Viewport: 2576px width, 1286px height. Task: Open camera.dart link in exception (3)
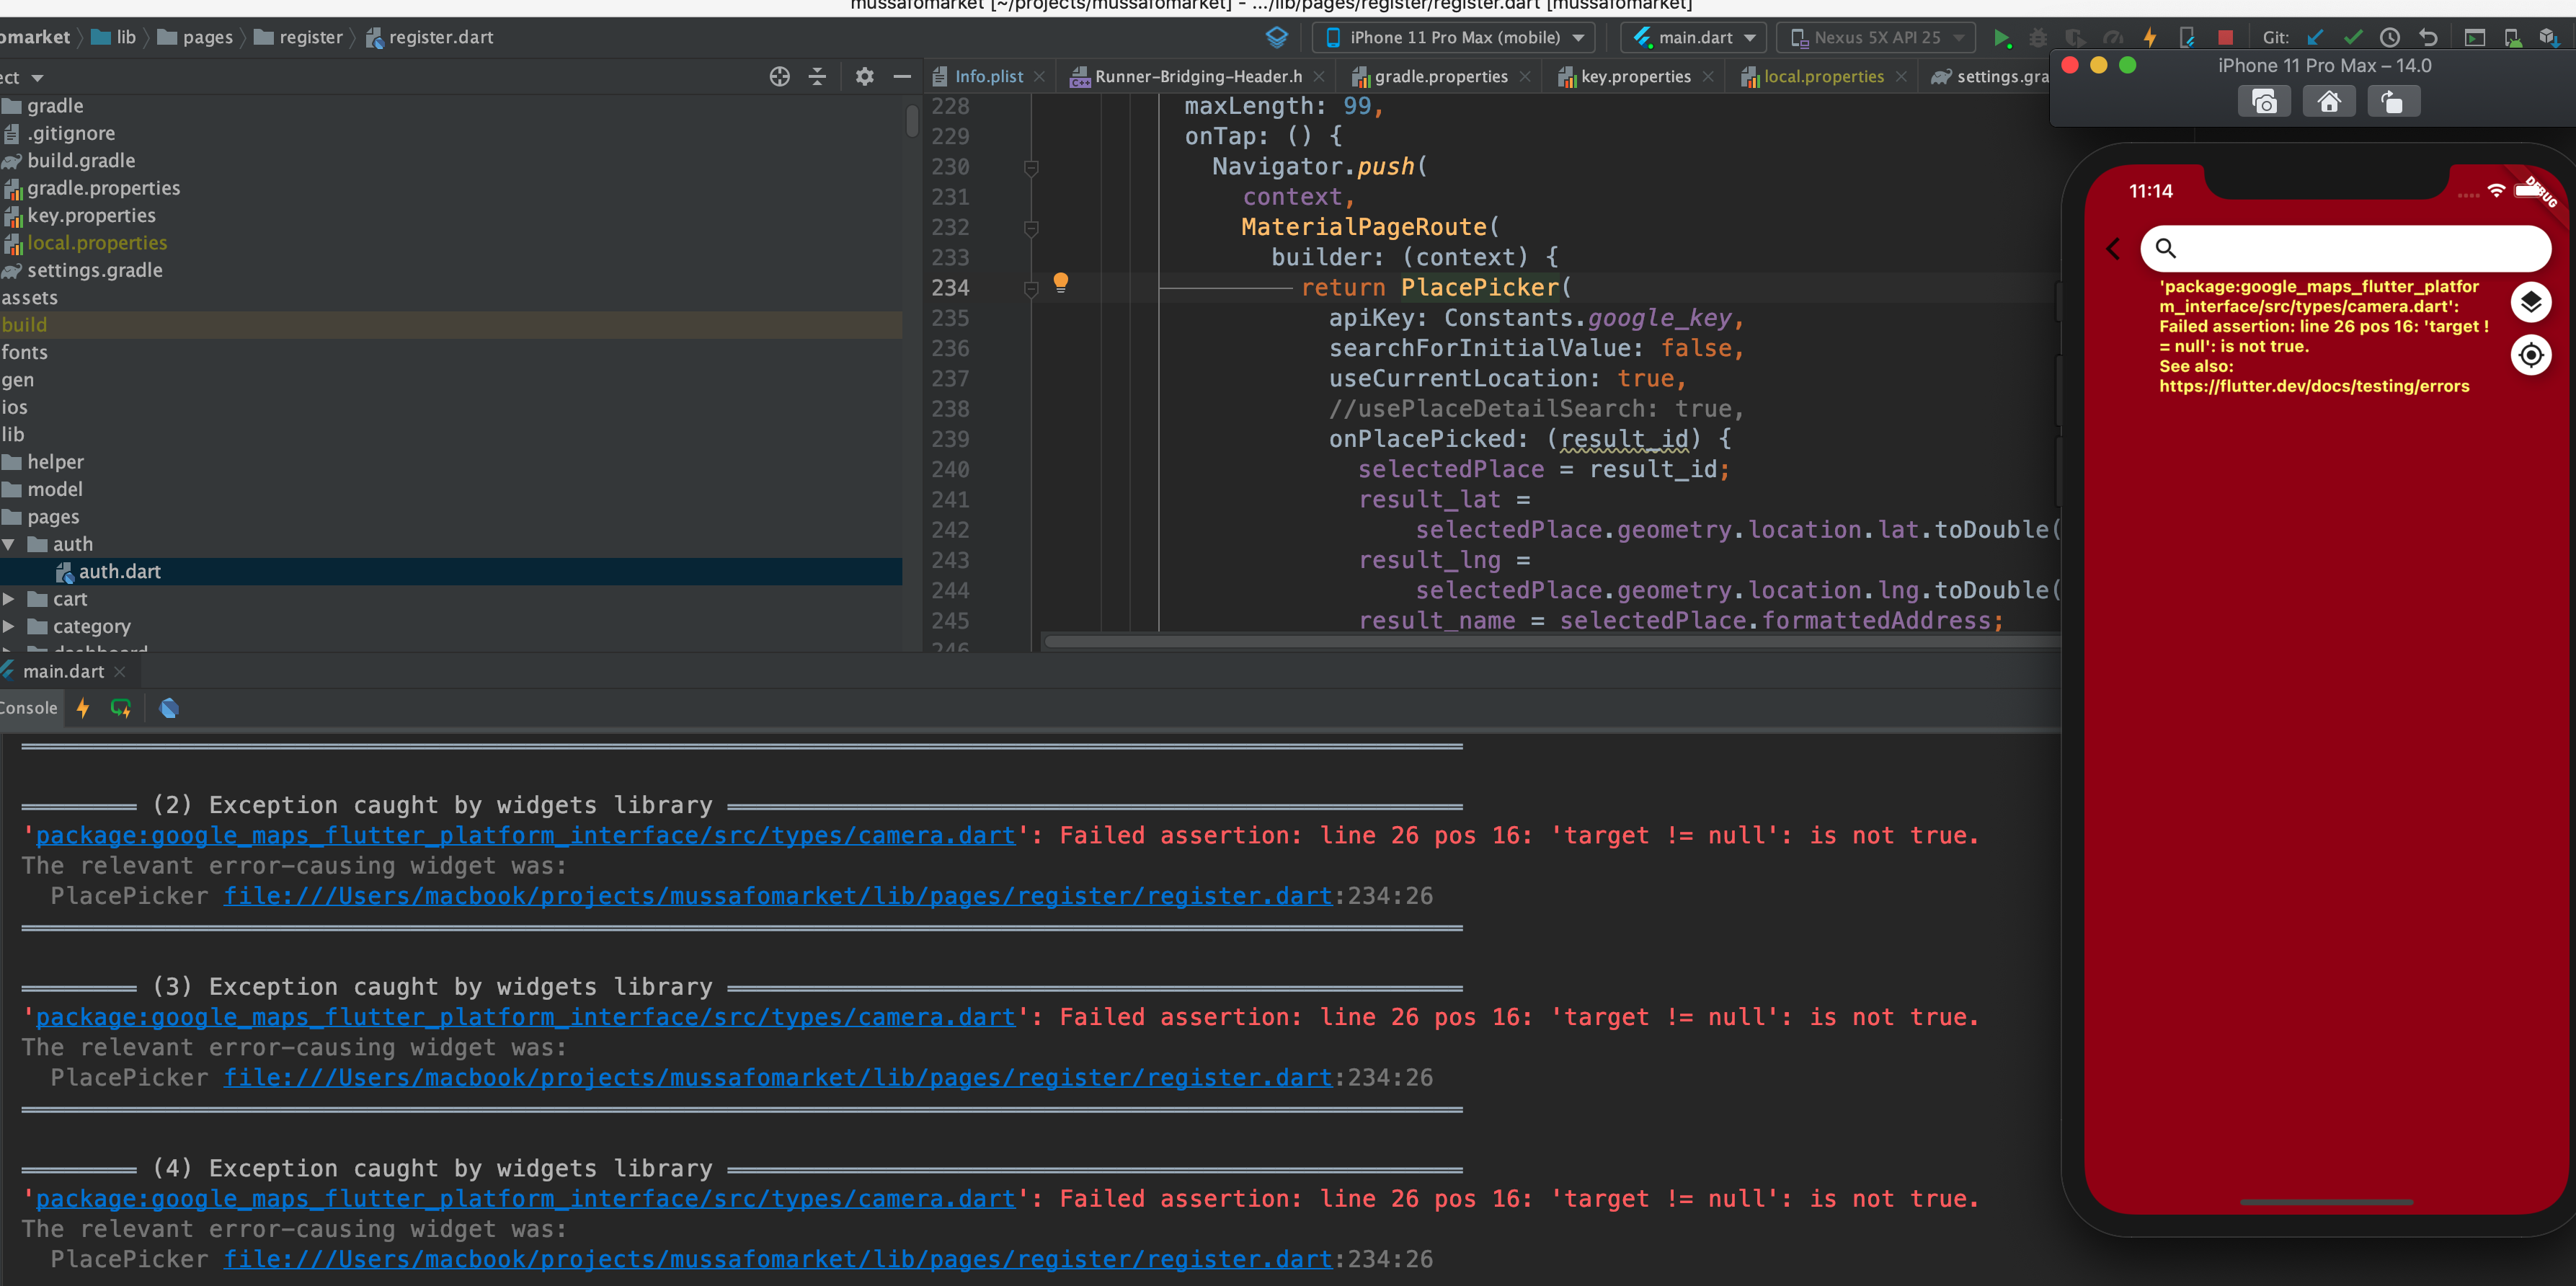[x=525, y=1018]
